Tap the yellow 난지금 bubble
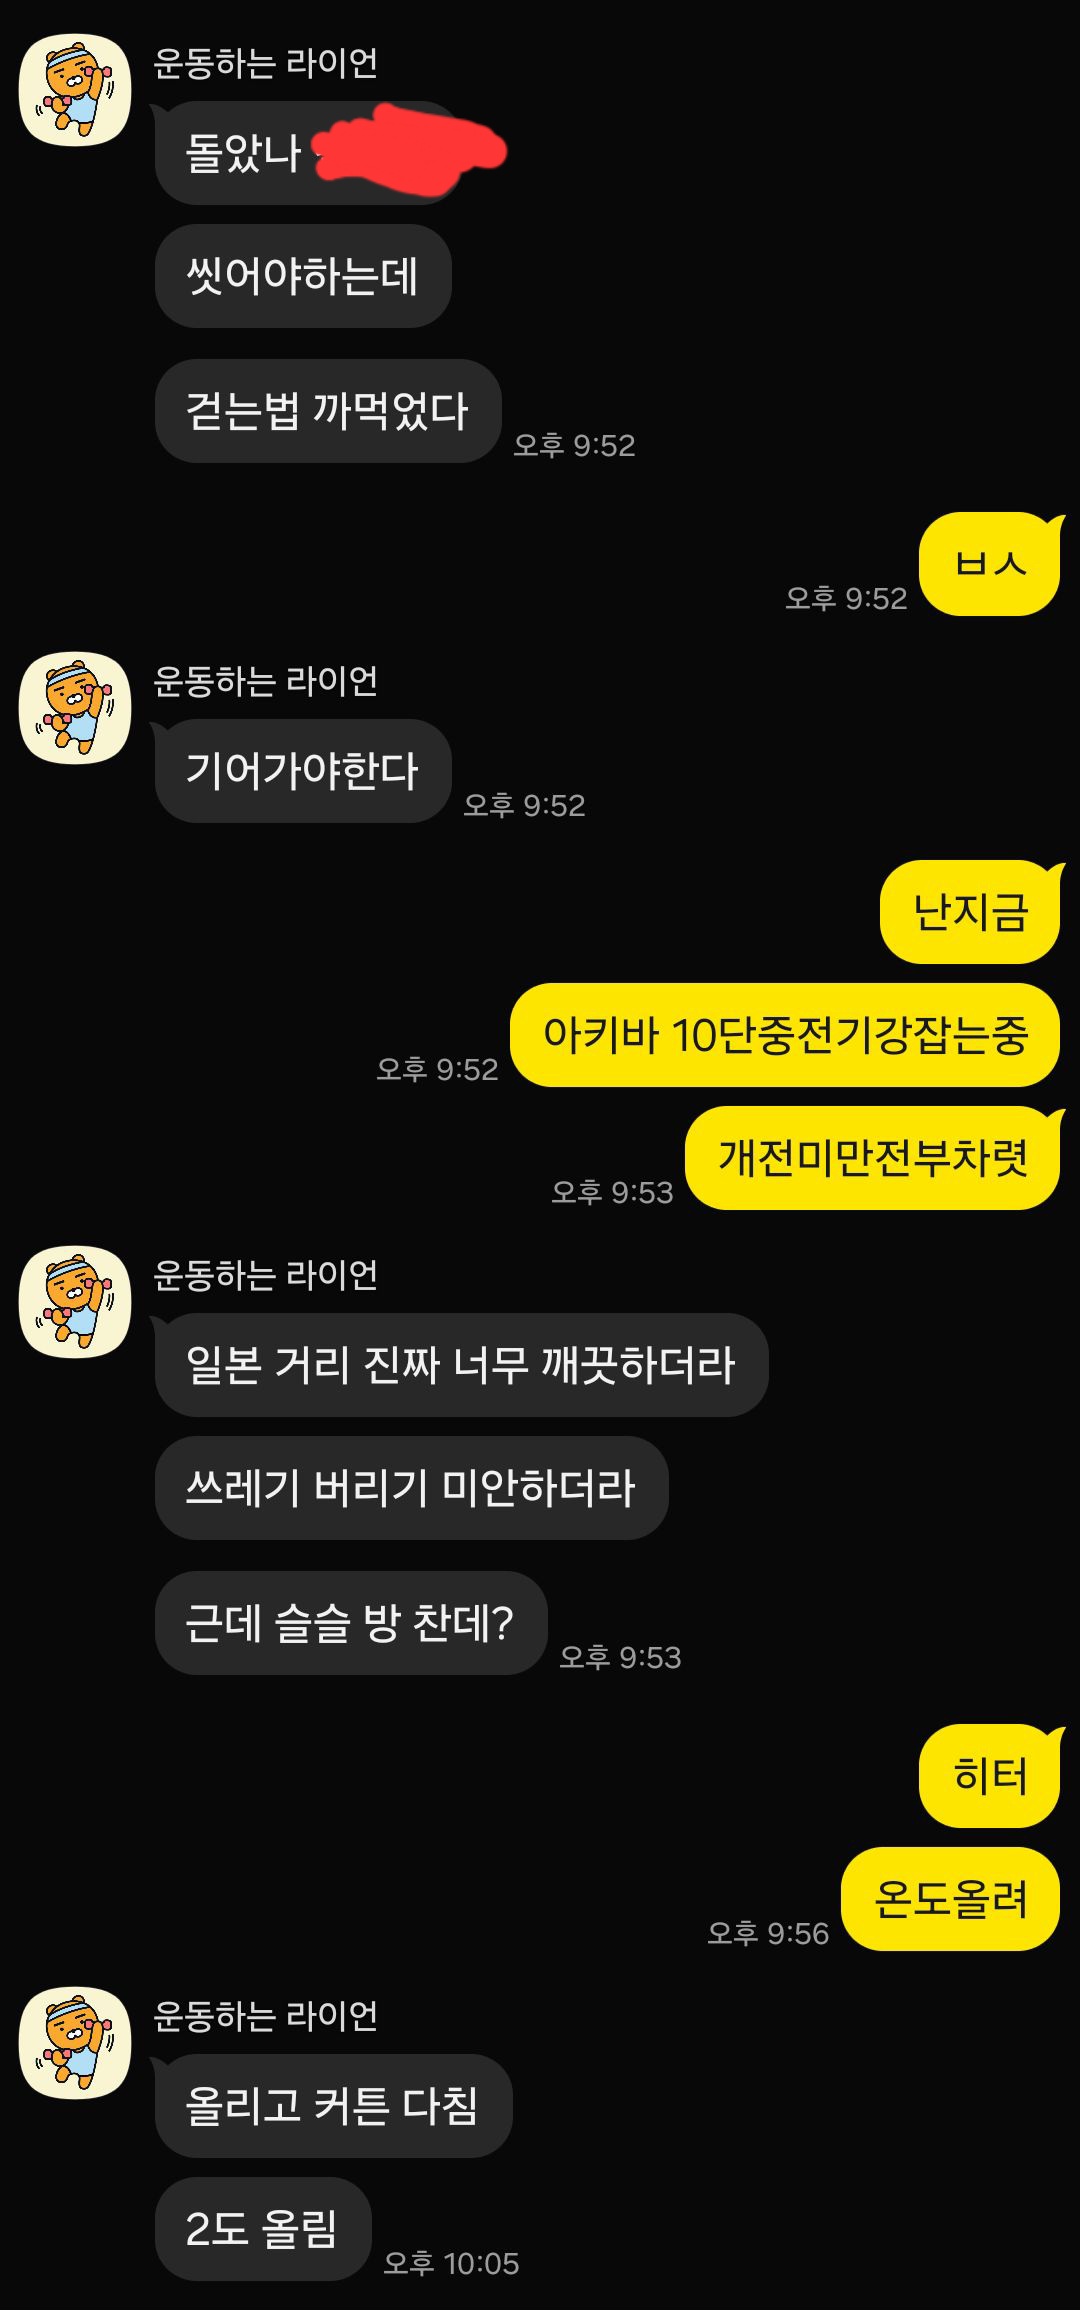This screenshot has width=1080, height=2310. pyautogui.click(x=970, y=912)
